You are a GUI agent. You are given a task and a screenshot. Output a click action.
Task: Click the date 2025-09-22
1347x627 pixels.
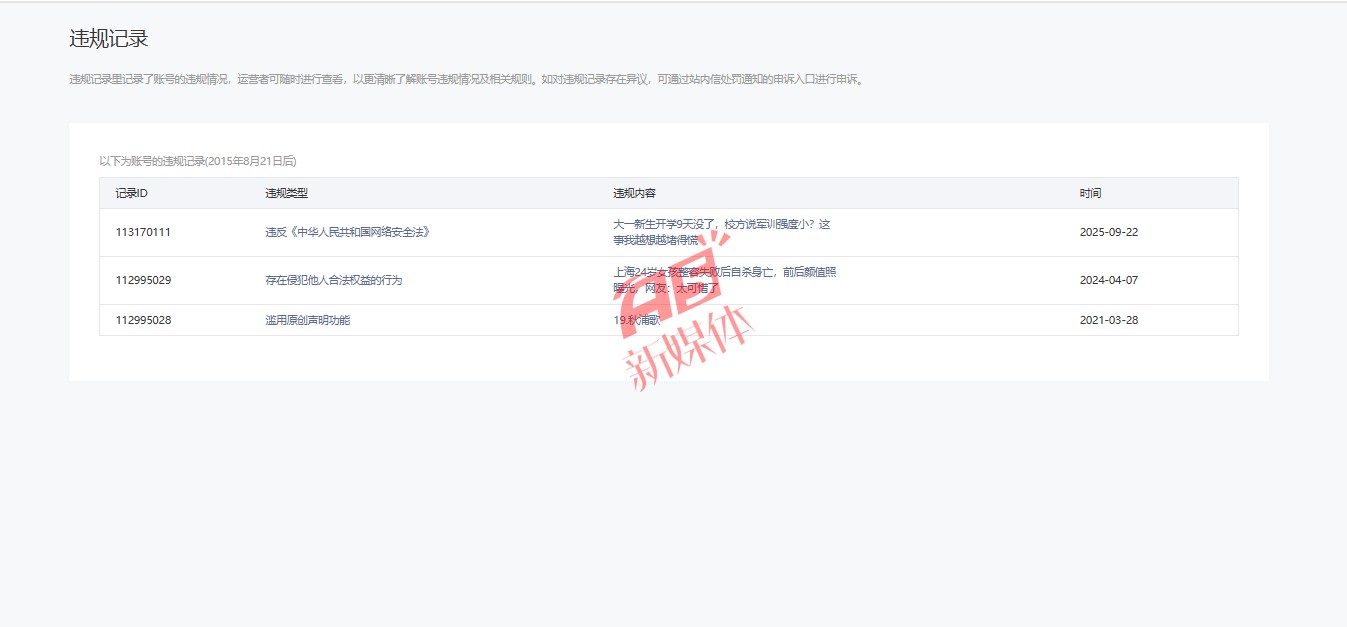(x=1108, y=232)
